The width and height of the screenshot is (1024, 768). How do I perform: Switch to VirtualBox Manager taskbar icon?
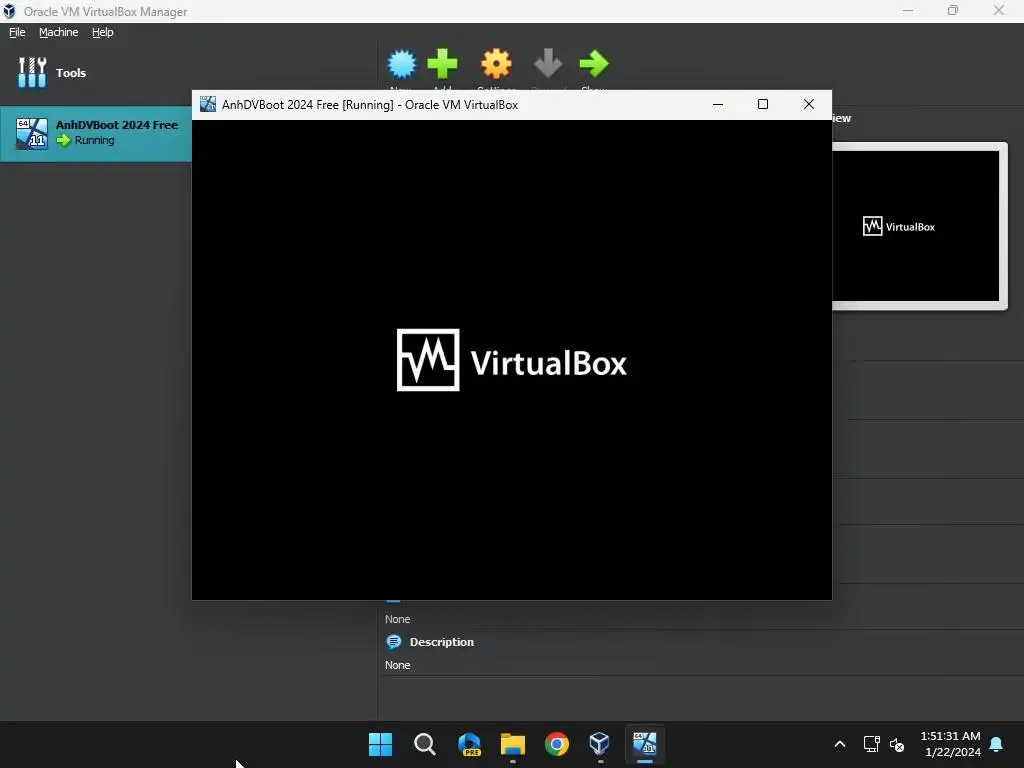tap(600, 744)
